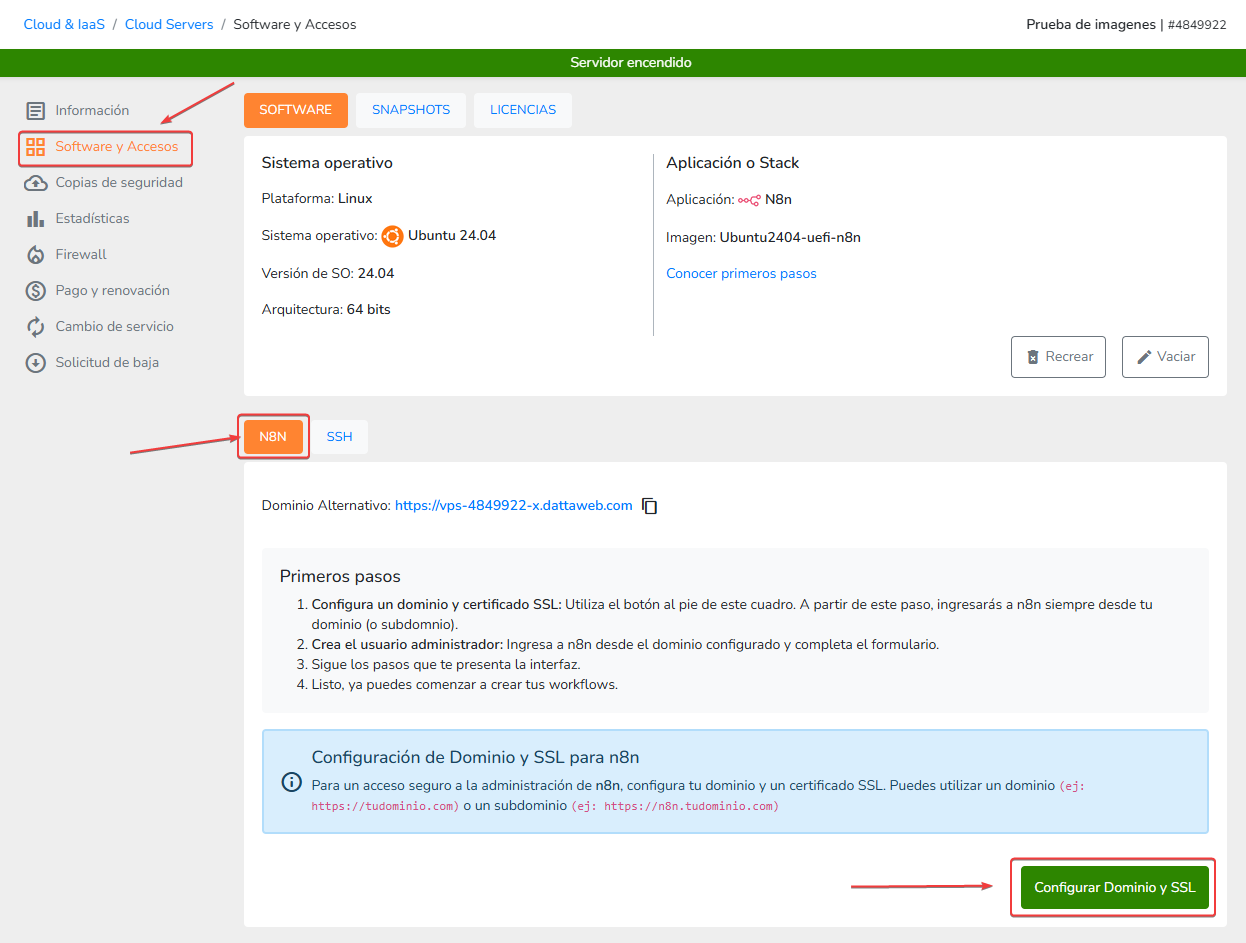Open the vps-4849922-x.dattaweb.com link
The height and width of the screenshot is (943, 1246).
tap(514, 506)
